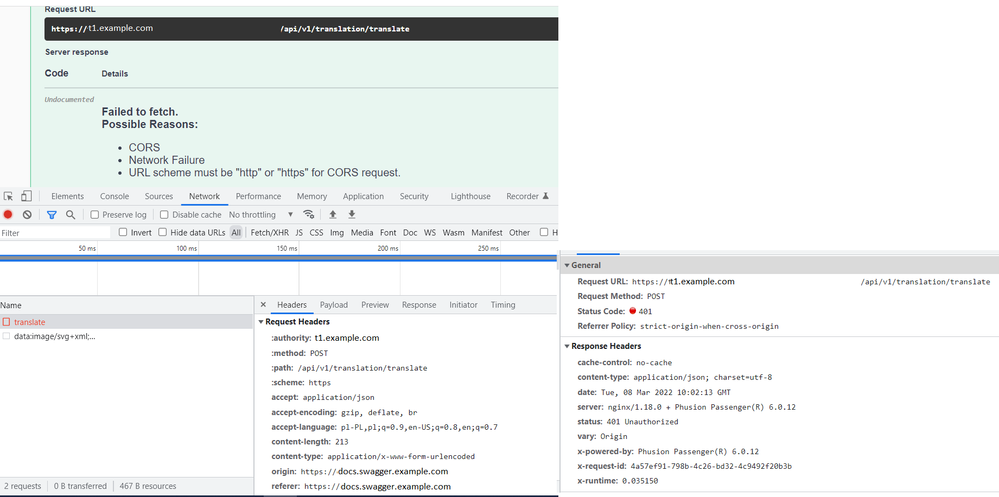Toggle the device toolbar icon

click(x=26, y=197)
